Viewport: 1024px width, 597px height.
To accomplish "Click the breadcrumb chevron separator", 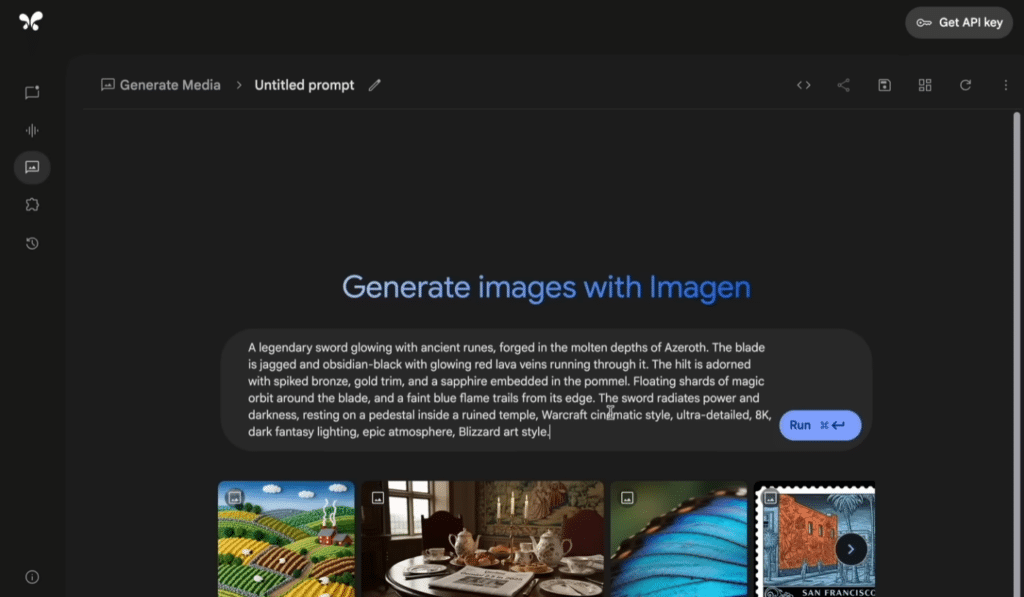I will point(238,85).
